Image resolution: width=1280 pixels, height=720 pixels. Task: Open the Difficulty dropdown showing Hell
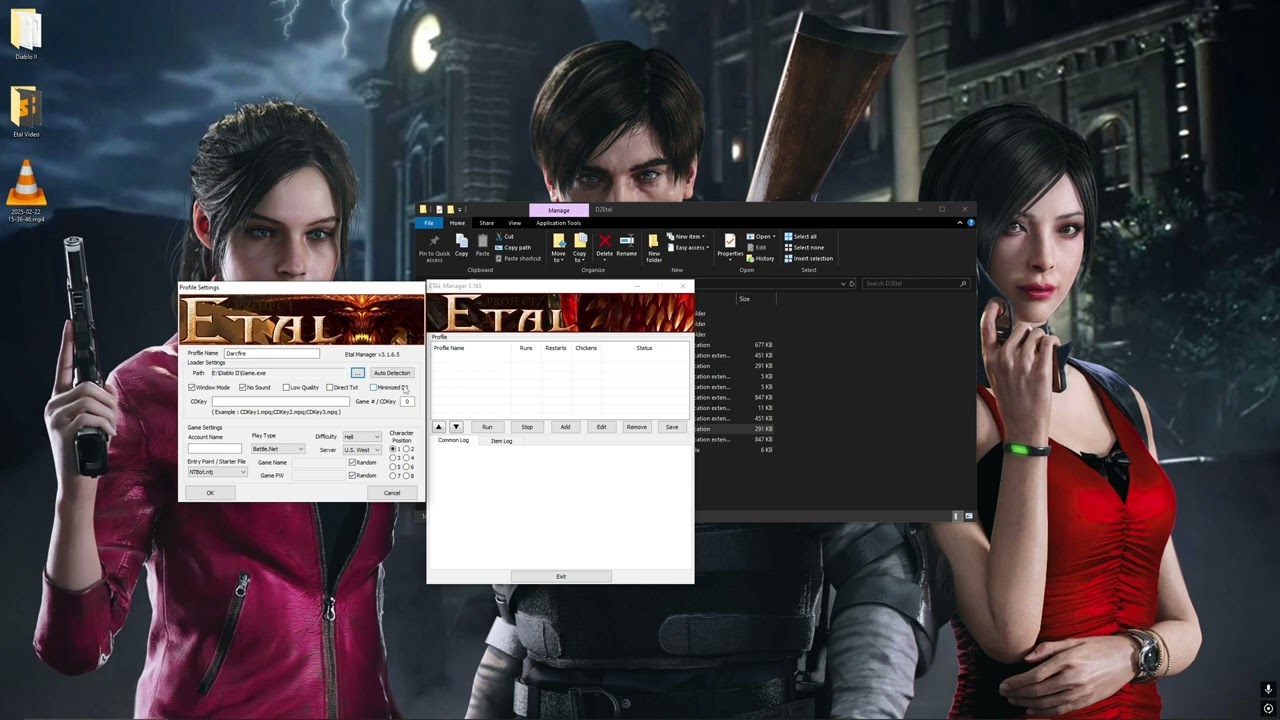(x=362, y=437)
